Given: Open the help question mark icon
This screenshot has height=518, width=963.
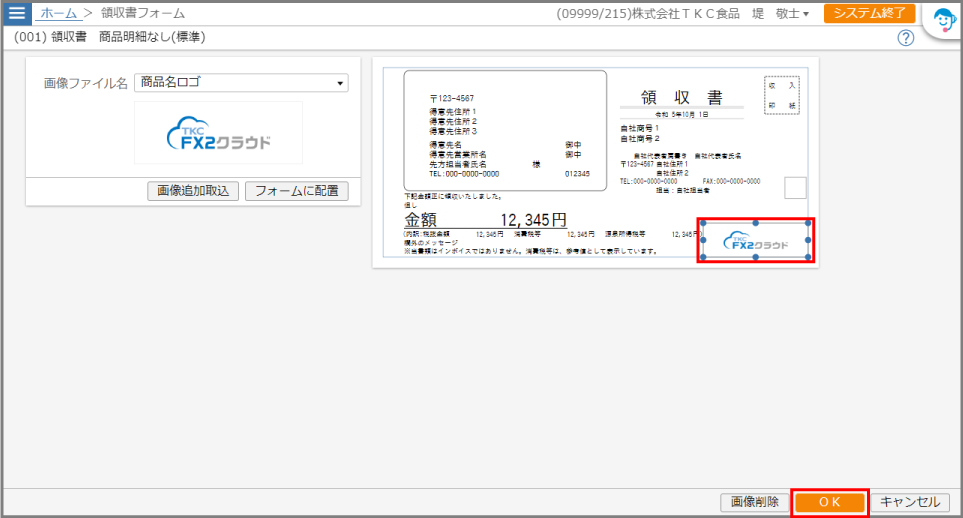Looking at the screenshot, I should click(x=905, y=38).
